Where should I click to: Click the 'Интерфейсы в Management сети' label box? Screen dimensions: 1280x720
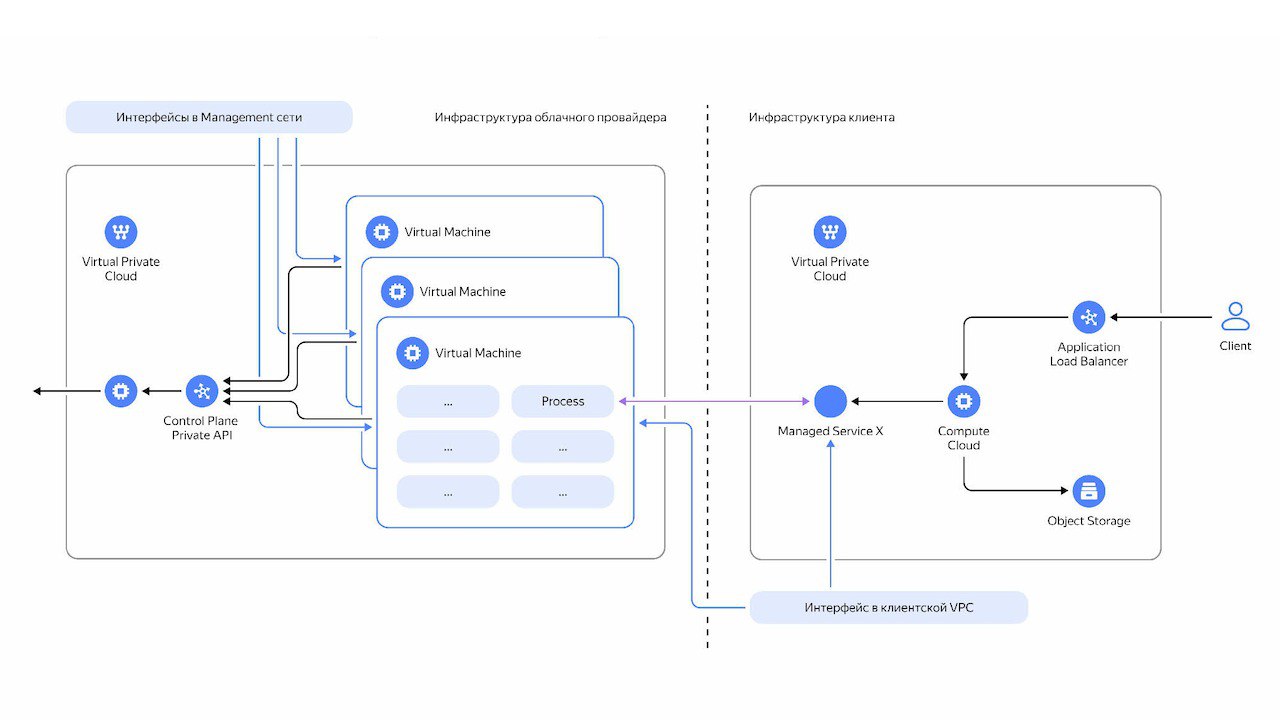click(209, 117)
